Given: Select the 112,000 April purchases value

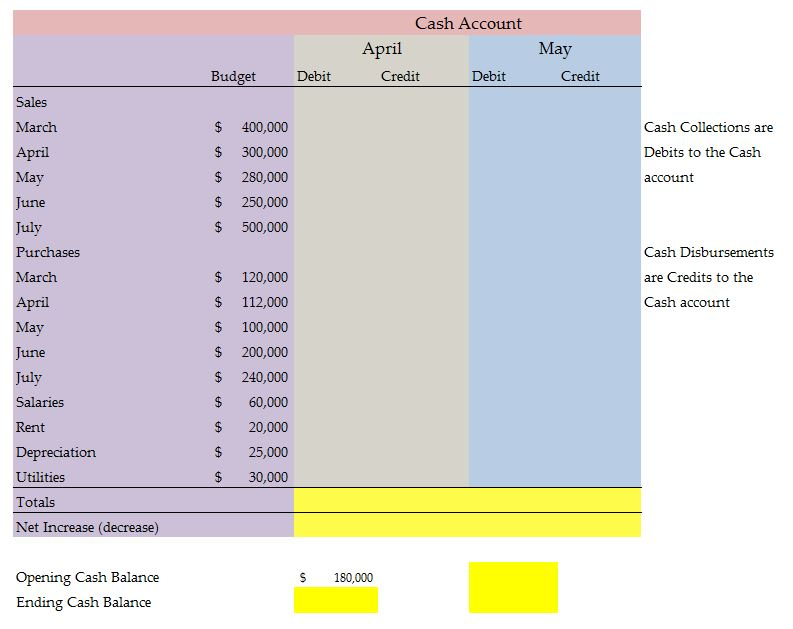Looking at the screenshot, I should point(265,302).
